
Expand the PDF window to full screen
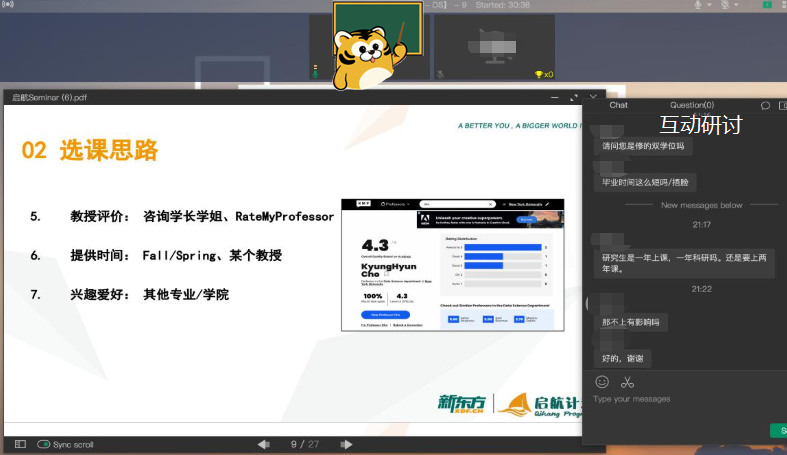point(574,97)
